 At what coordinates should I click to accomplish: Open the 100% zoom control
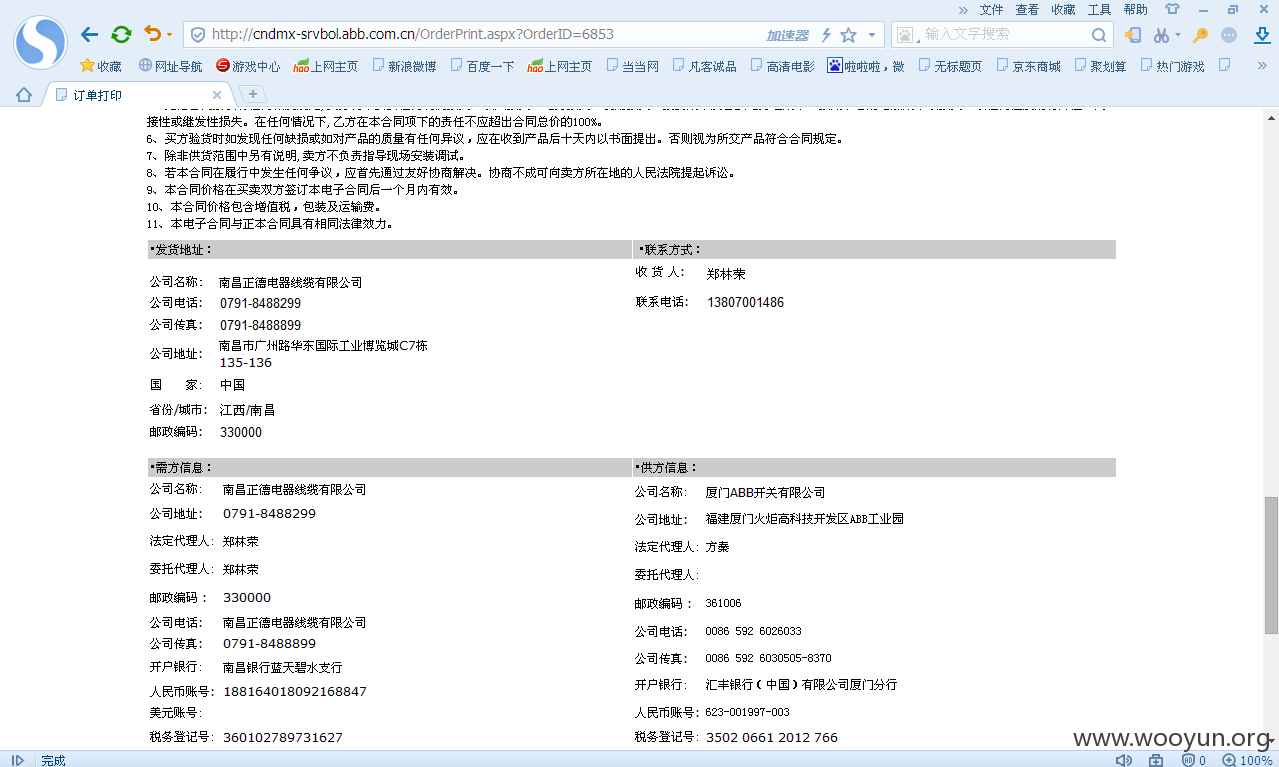[1249, 760]
